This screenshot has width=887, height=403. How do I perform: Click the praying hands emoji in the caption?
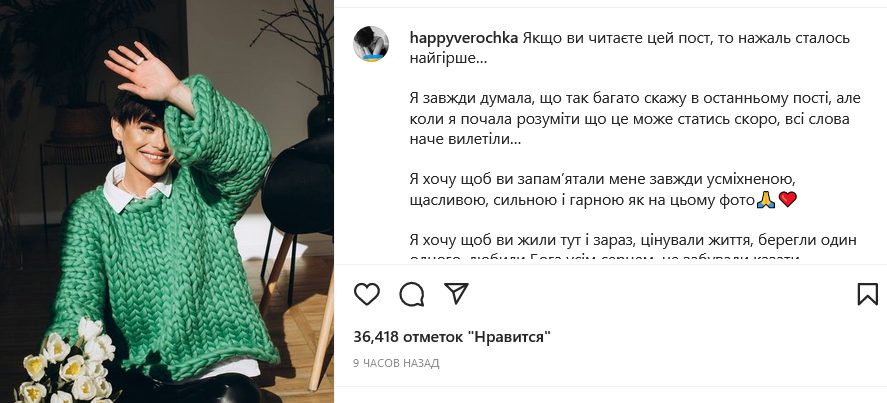pos(765,199)
